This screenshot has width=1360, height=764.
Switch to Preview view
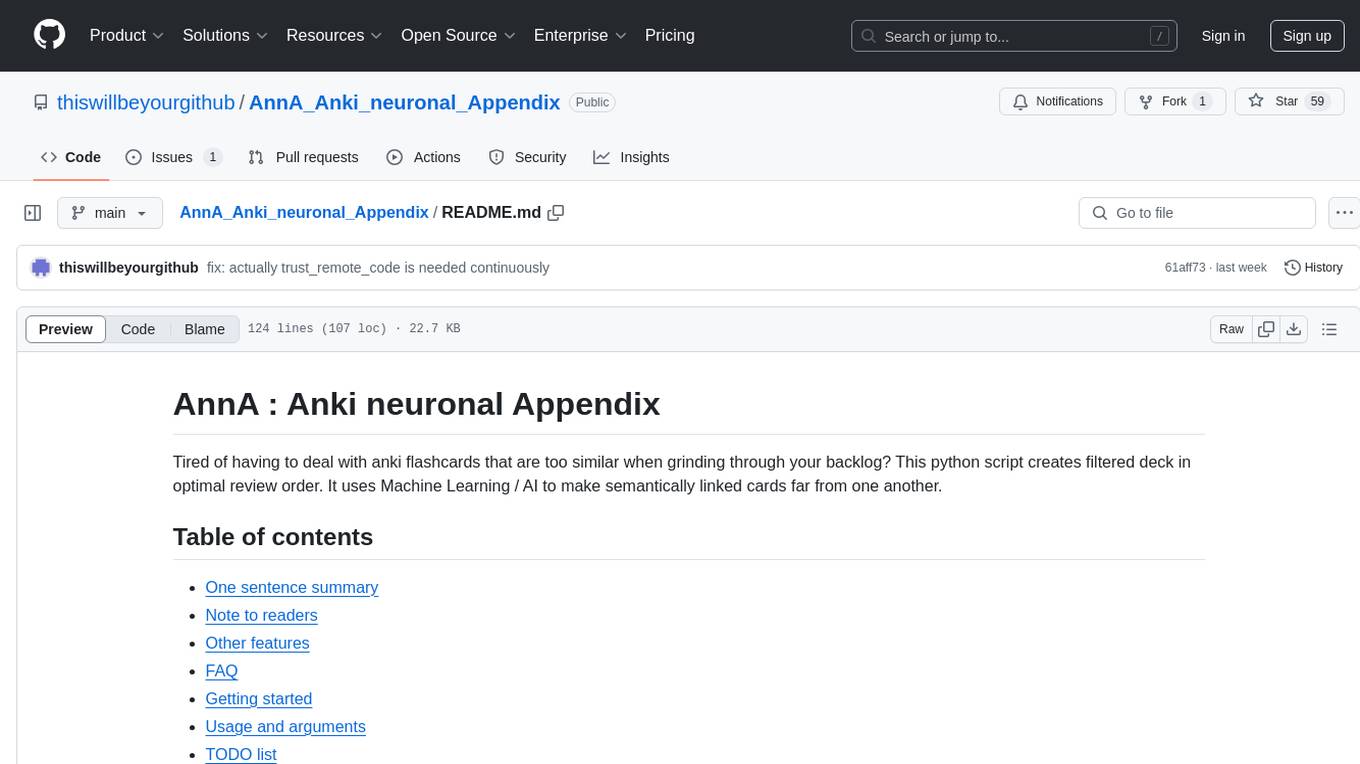click(x=66, y=329)
